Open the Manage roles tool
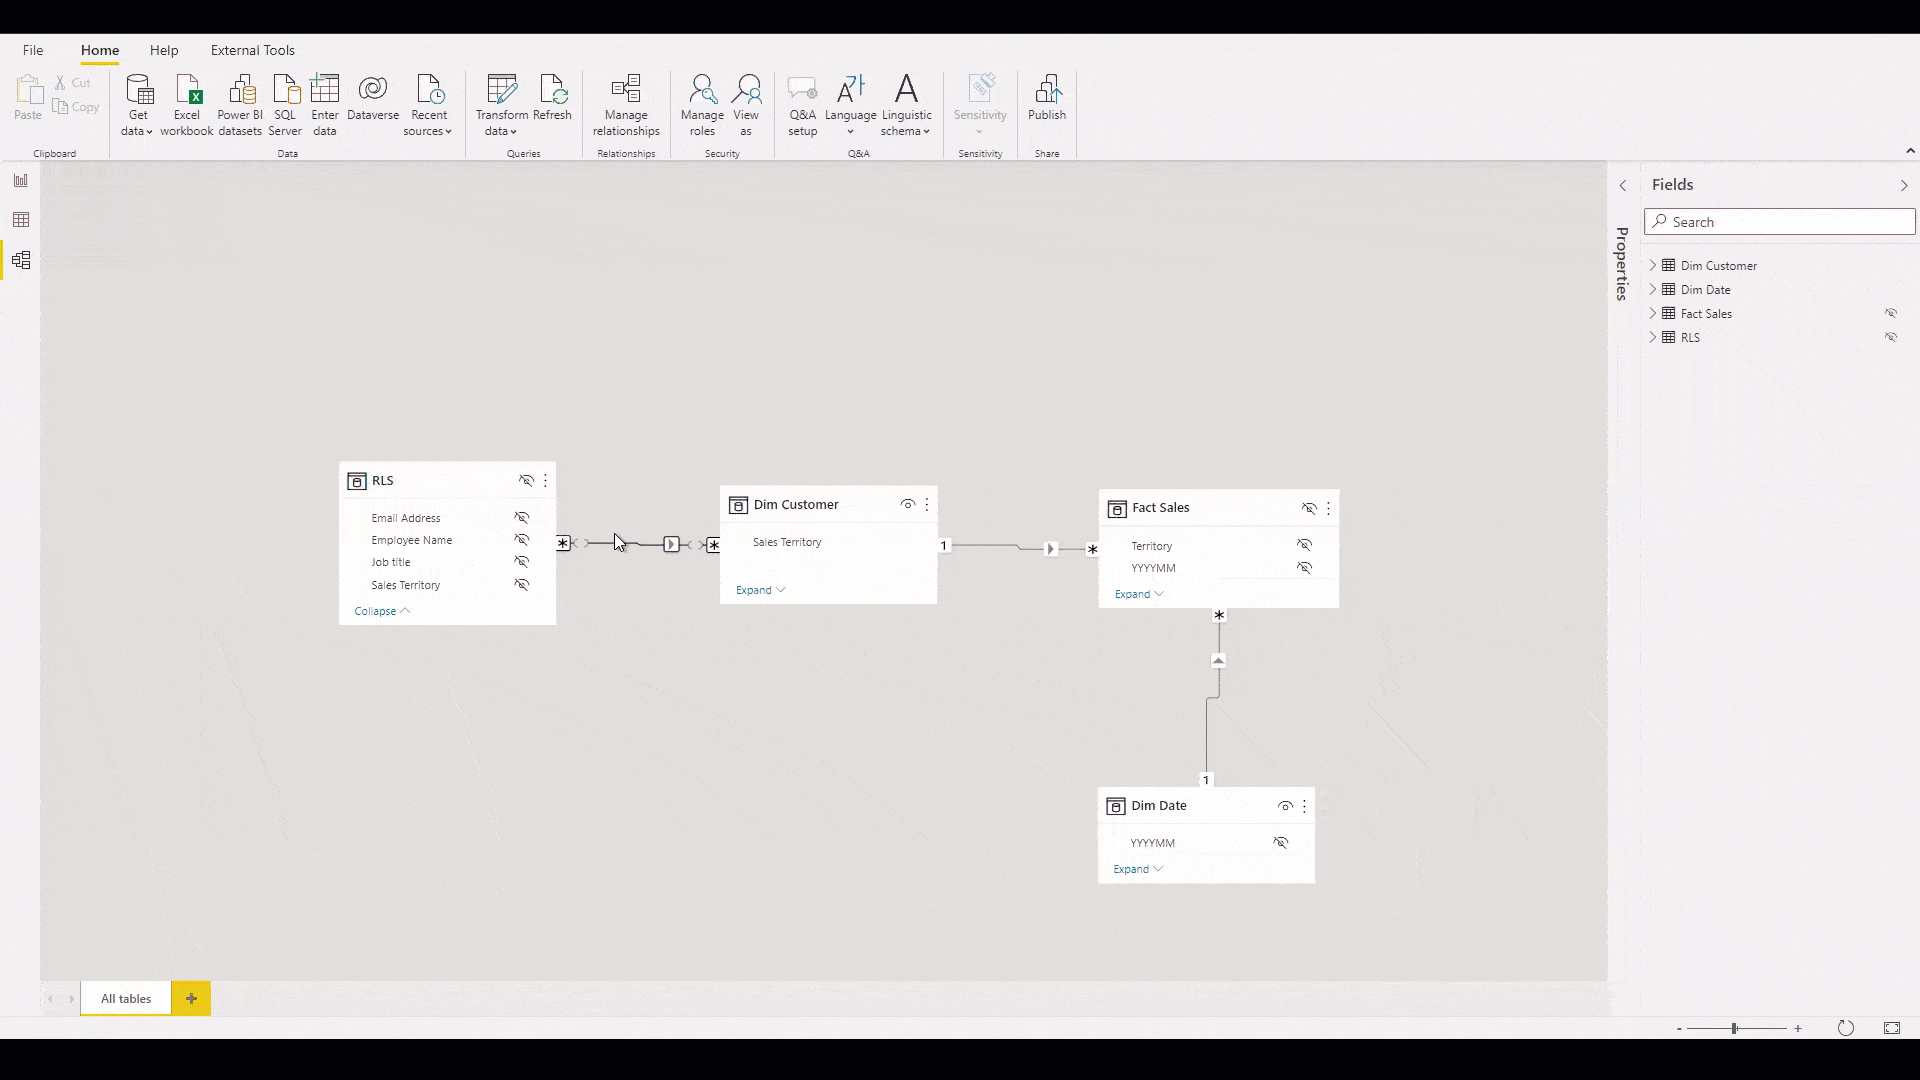This screenshot has width=1920, height=1080. (x=702, y=103)
